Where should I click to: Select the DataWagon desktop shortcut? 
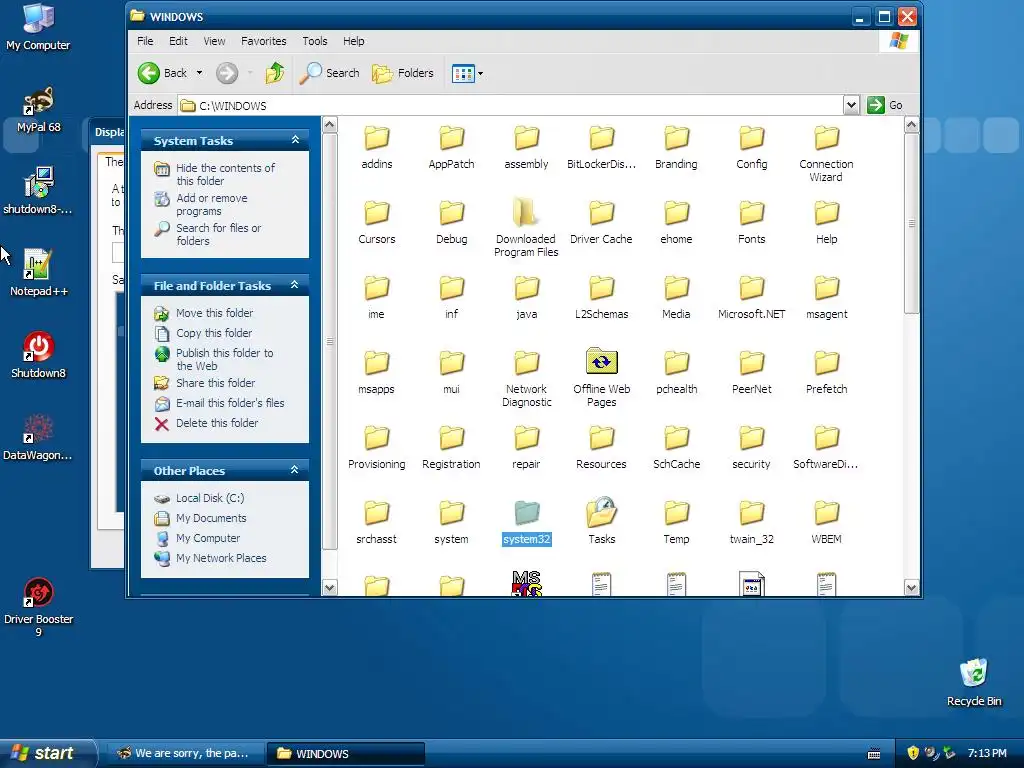pyautogui.click(x=38, y=438)
